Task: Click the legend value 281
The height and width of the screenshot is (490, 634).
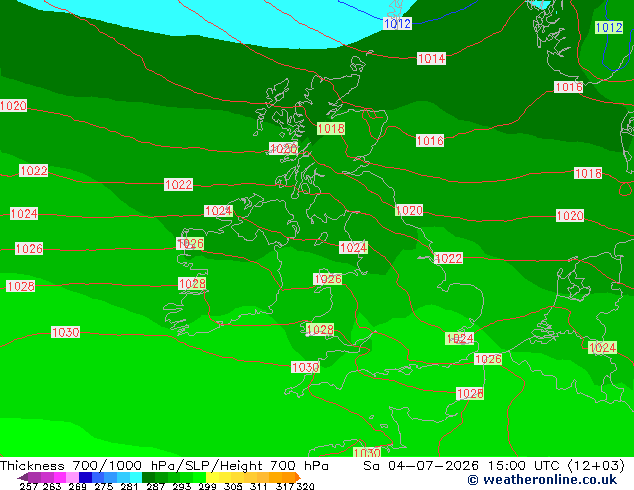Action: click(x=129, y=486)
